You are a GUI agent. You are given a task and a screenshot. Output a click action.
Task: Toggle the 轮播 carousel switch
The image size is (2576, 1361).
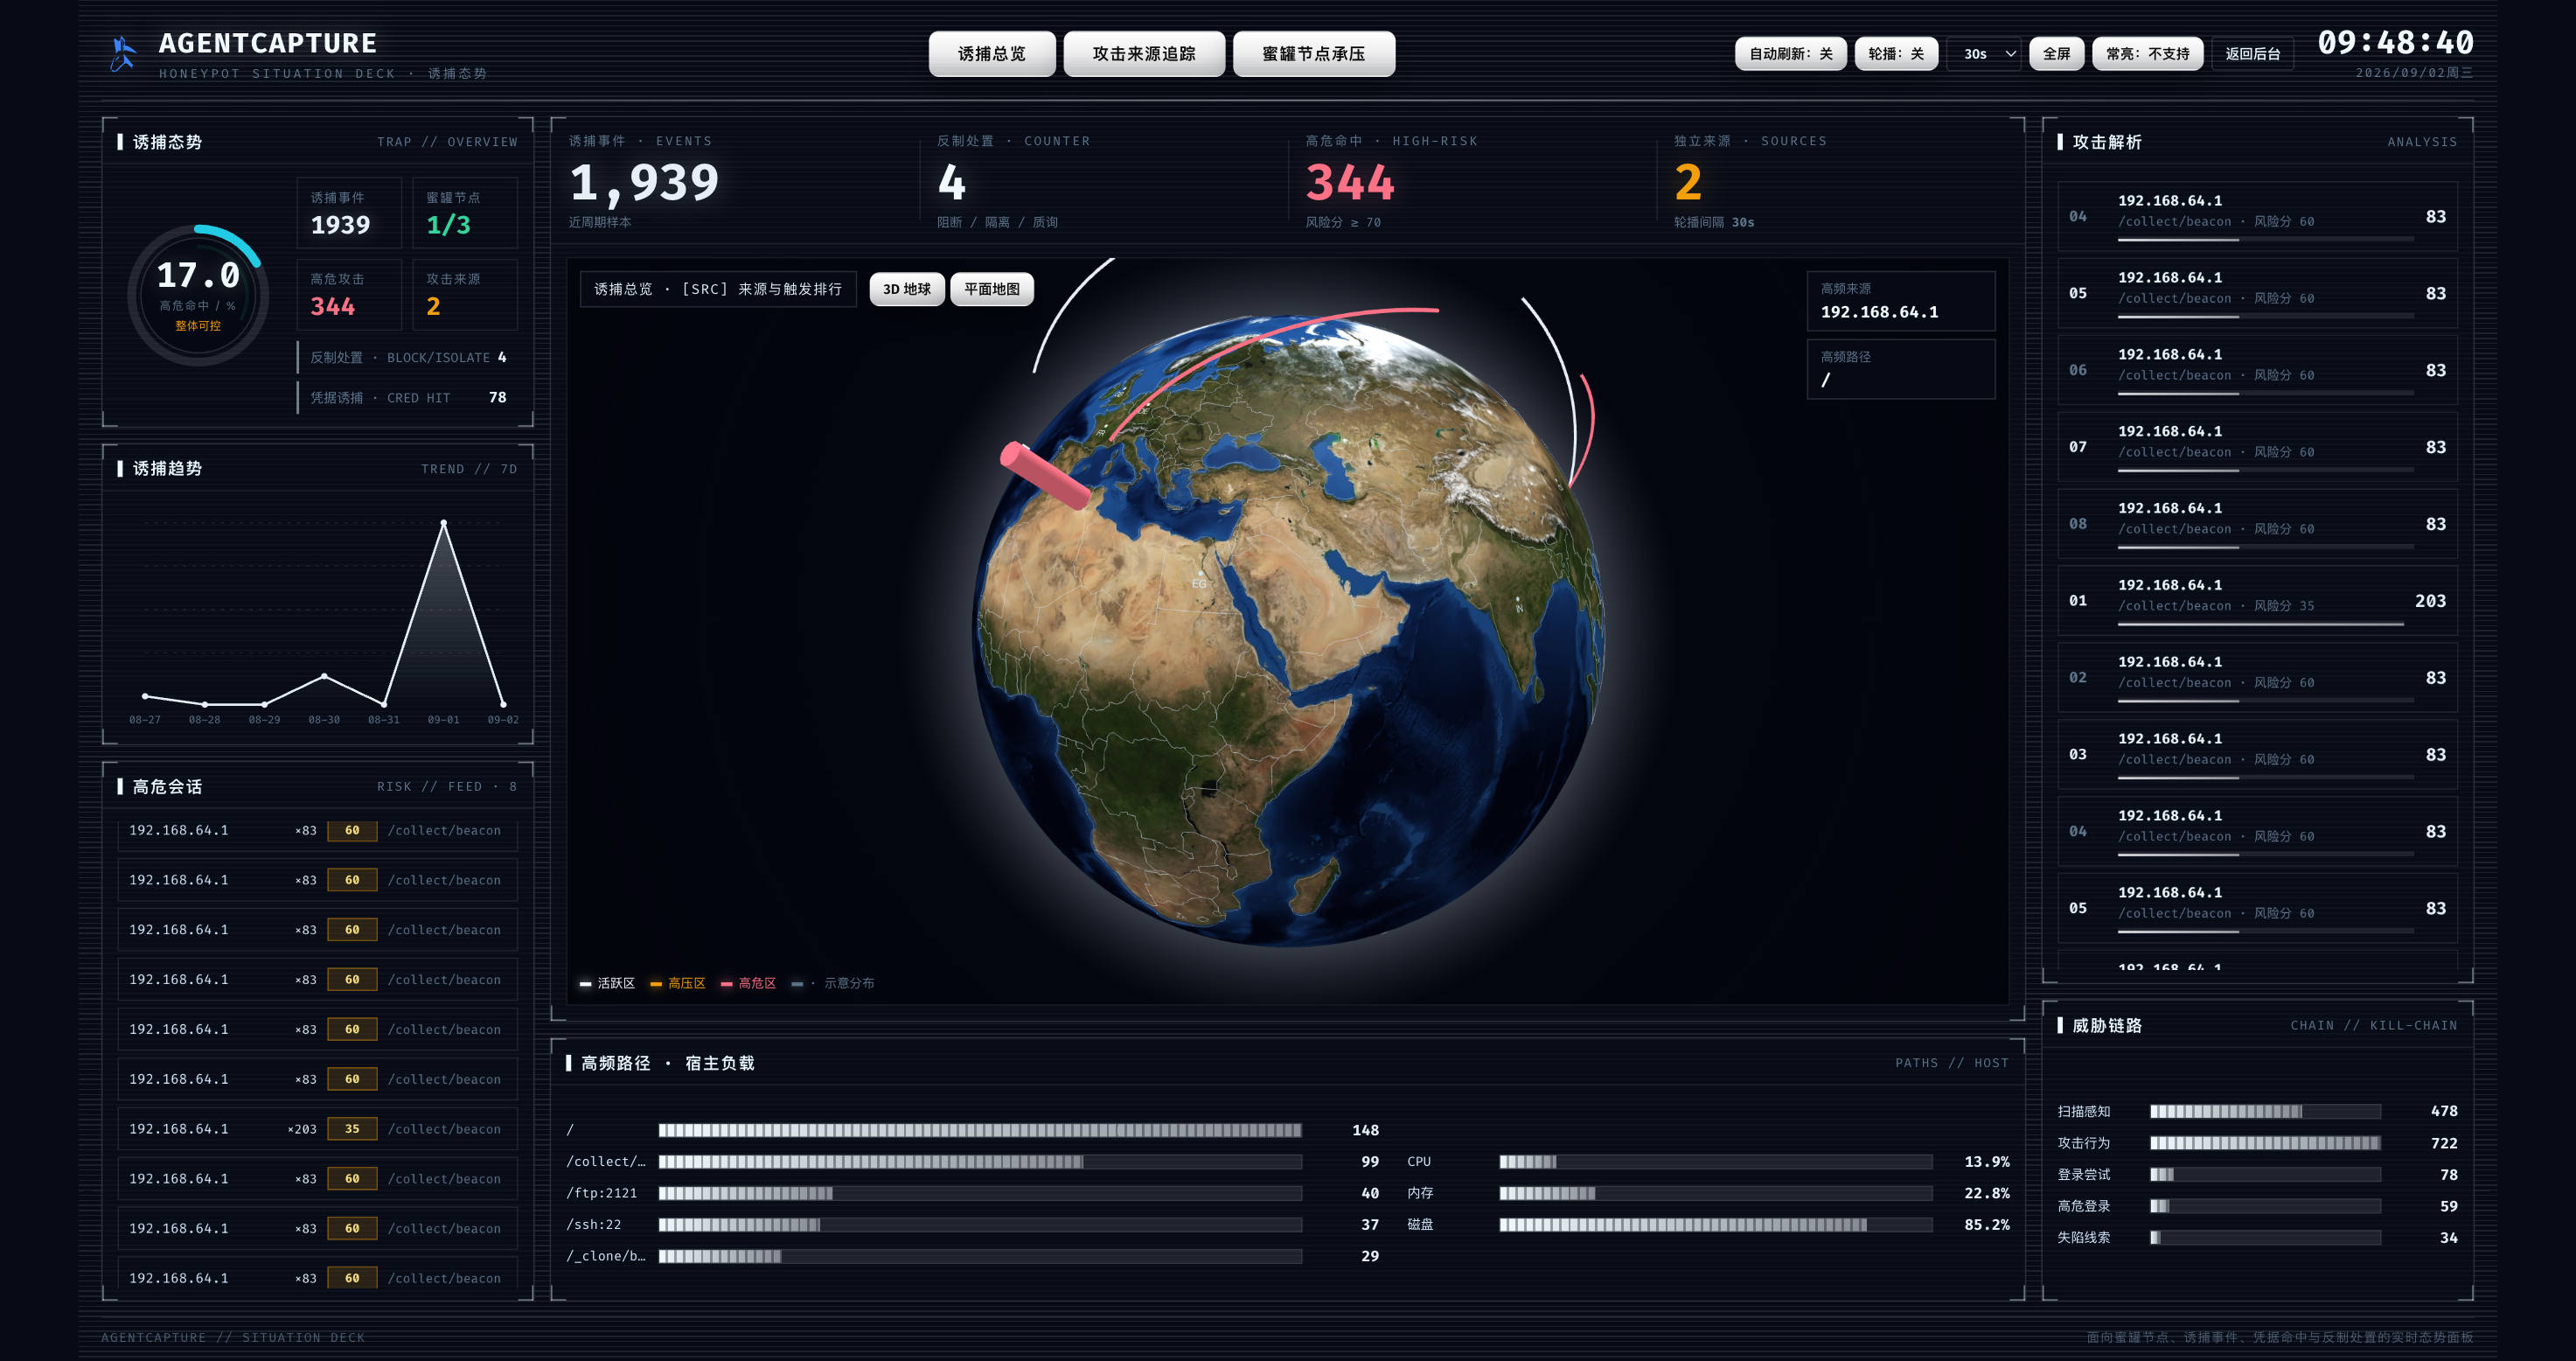(x=1895, y=54)
